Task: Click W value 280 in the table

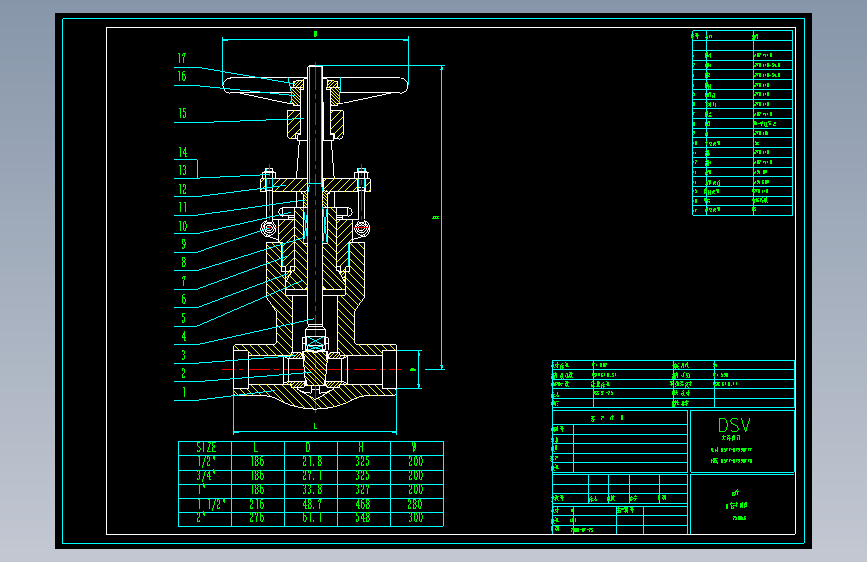Action: [415, 504]
